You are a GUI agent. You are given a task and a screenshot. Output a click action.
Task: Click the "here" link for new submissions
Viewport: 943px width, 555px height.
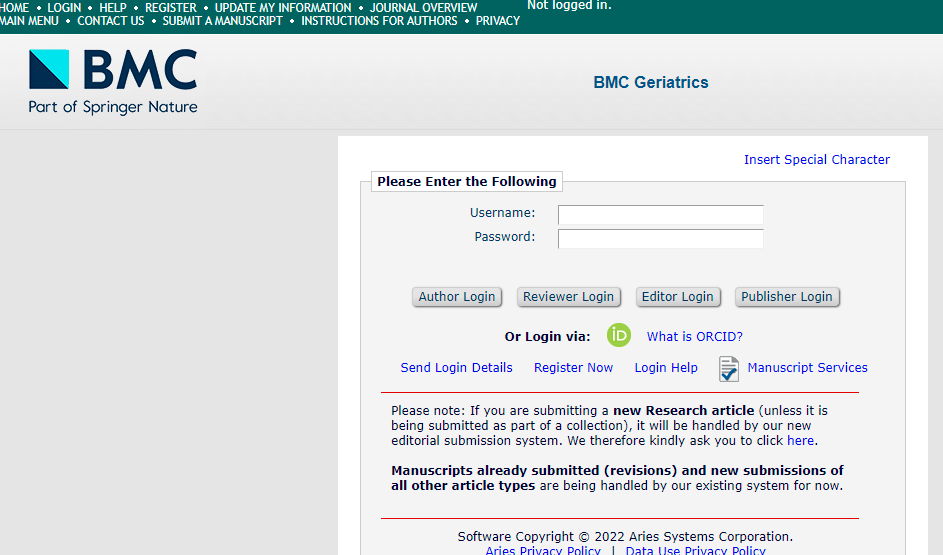[x=800, y=441]
